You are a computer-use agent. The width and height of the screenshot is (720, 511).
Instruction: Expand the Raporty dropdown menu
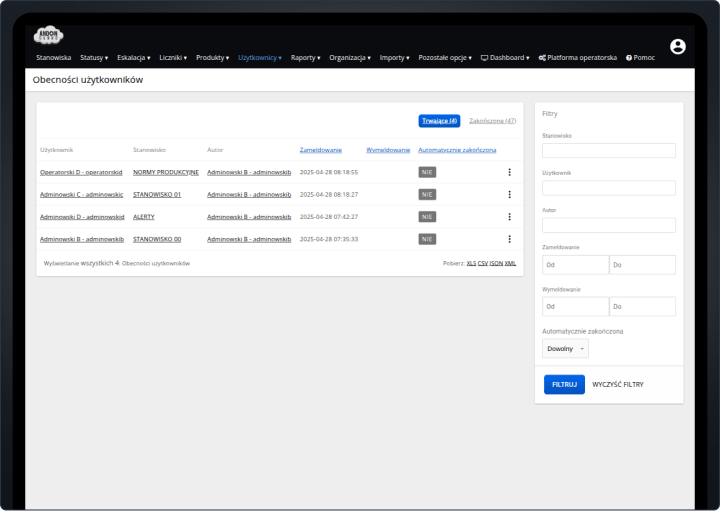305,58
